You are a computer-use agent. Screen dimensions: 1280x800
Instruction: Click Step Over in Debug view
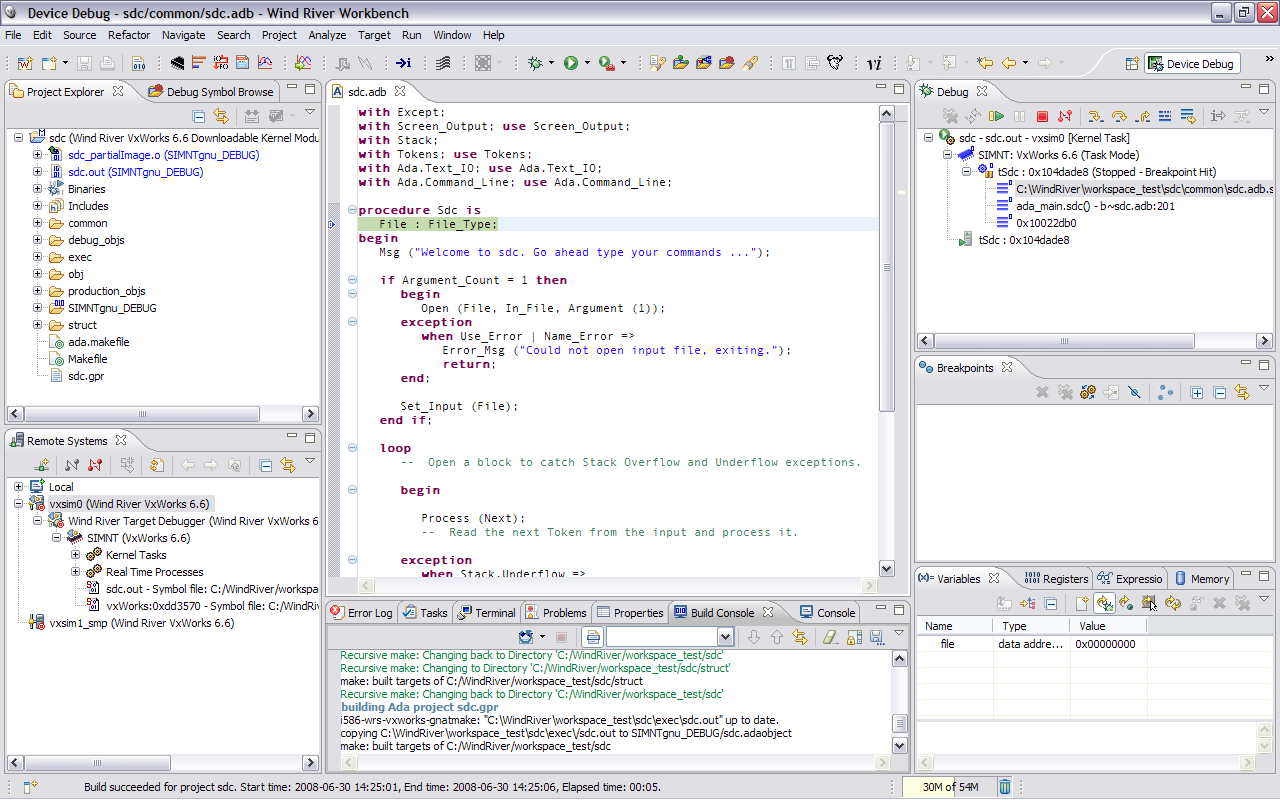coord(1119,117)
